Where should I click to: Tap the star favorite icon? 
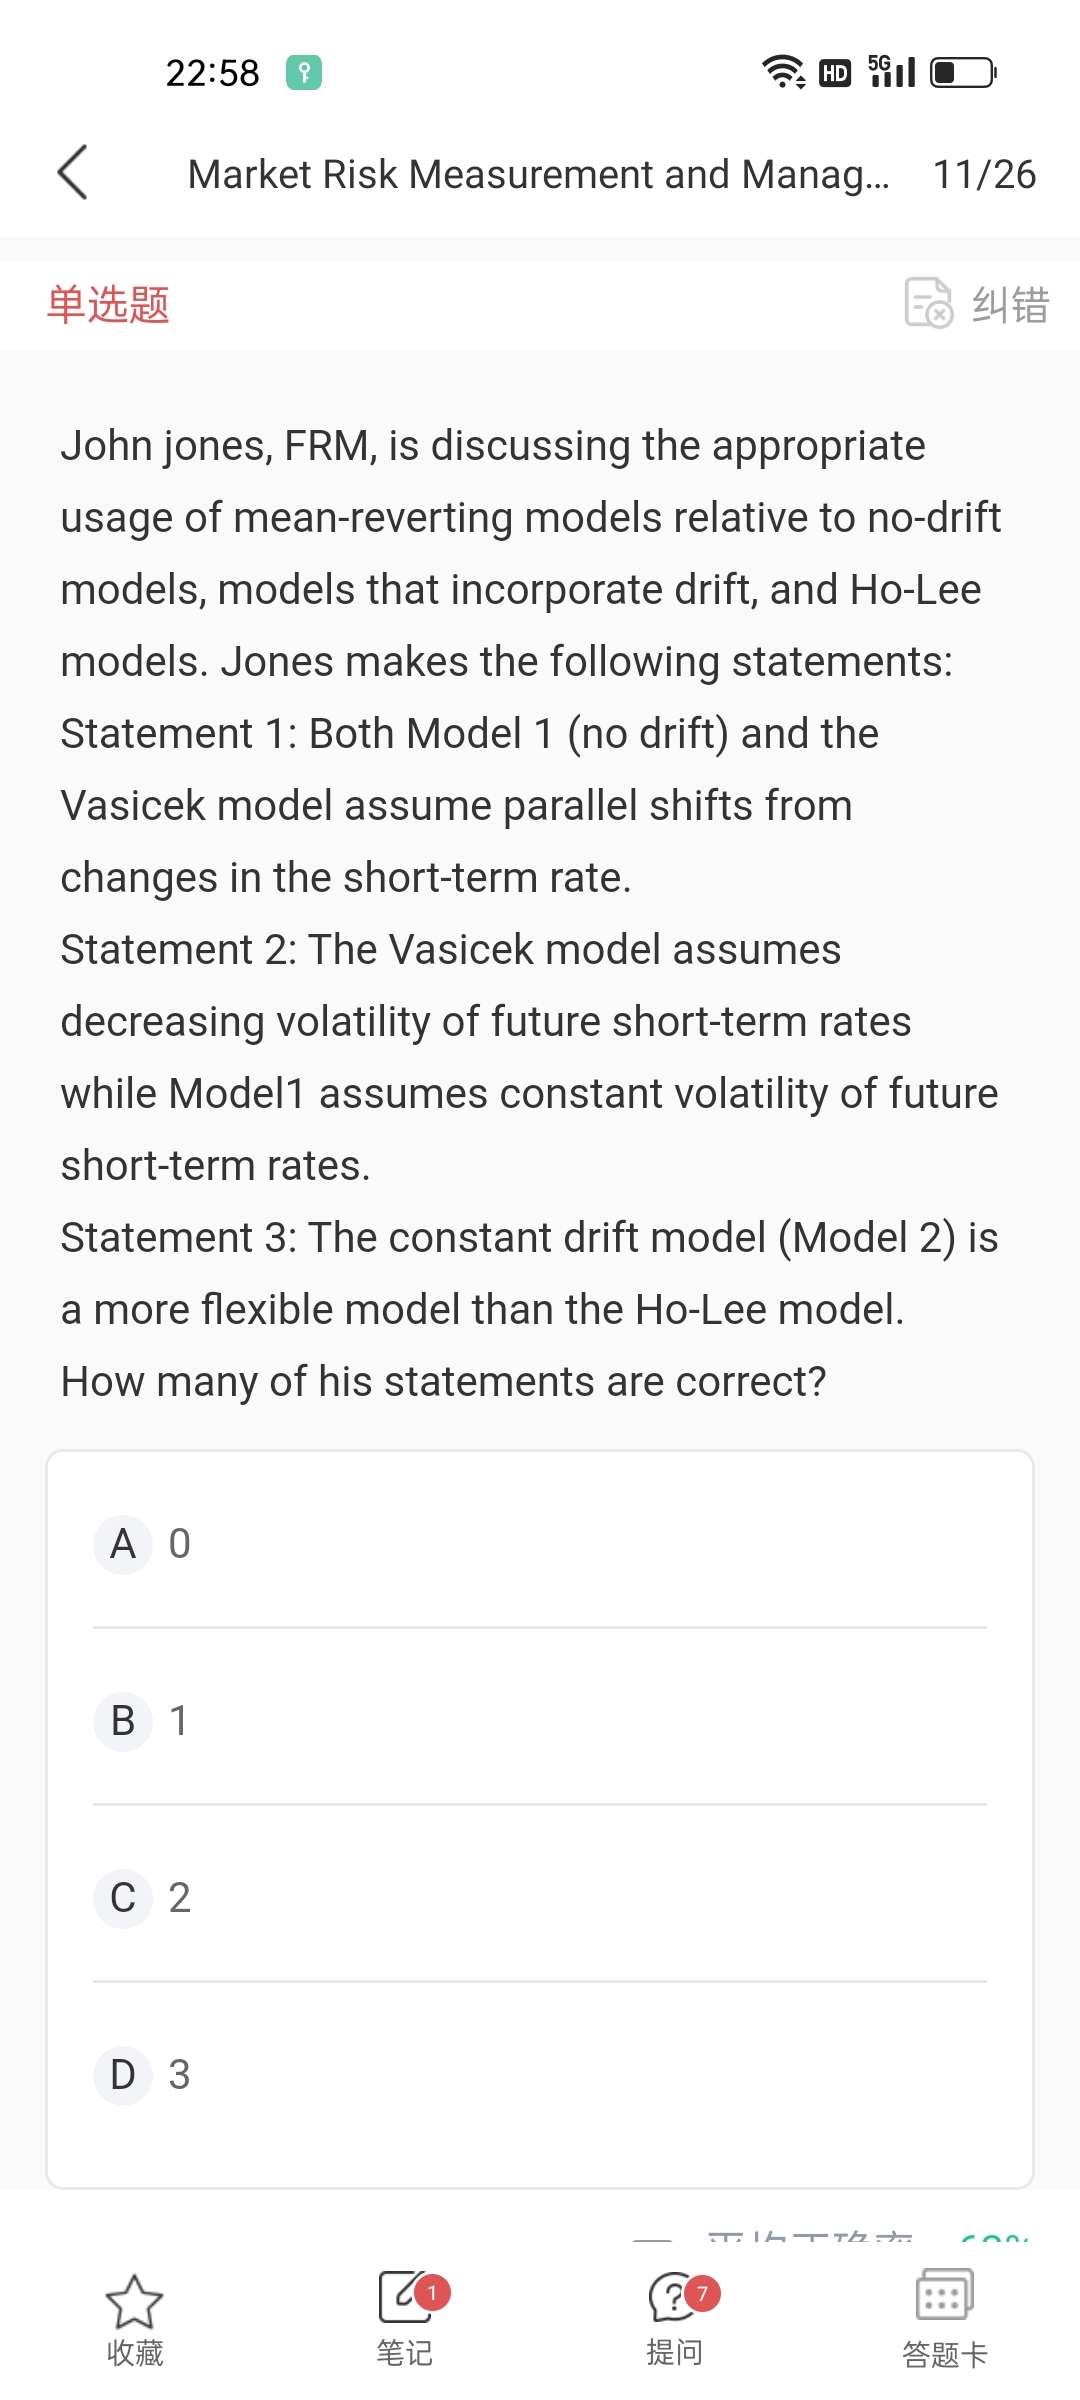point(134,2301)
